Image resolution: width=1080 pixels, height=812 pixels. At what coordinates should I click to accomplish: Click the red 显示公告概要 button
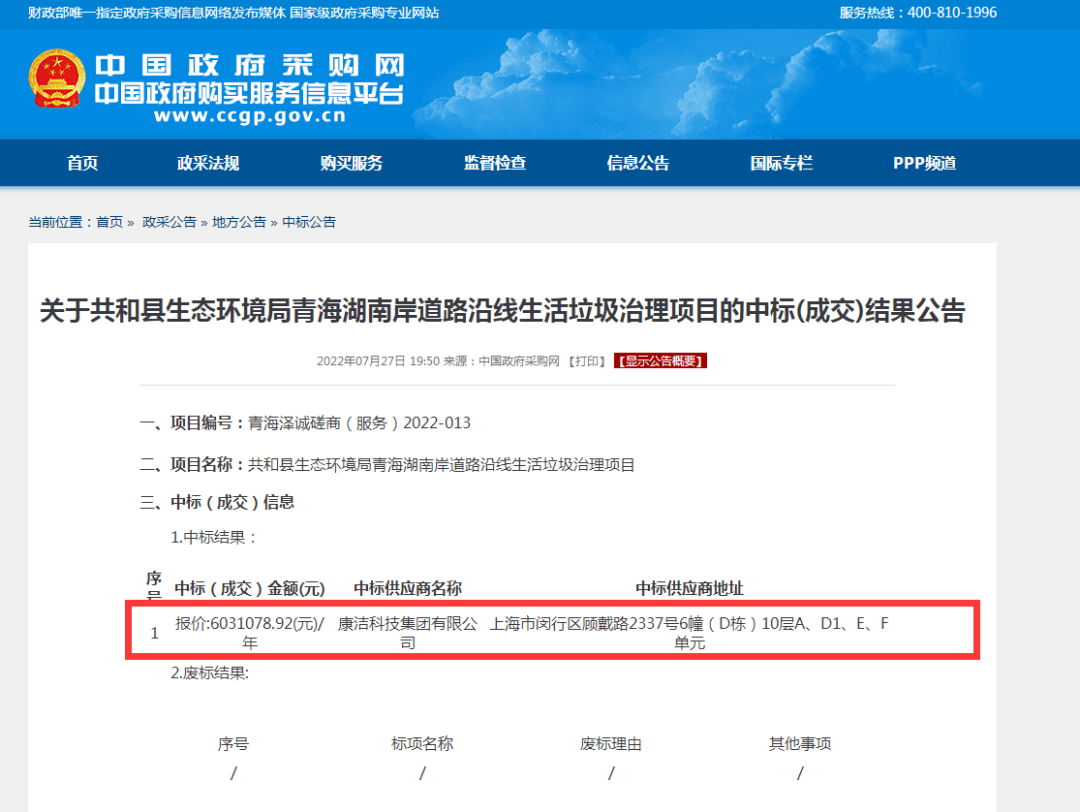tap(660, 362)
